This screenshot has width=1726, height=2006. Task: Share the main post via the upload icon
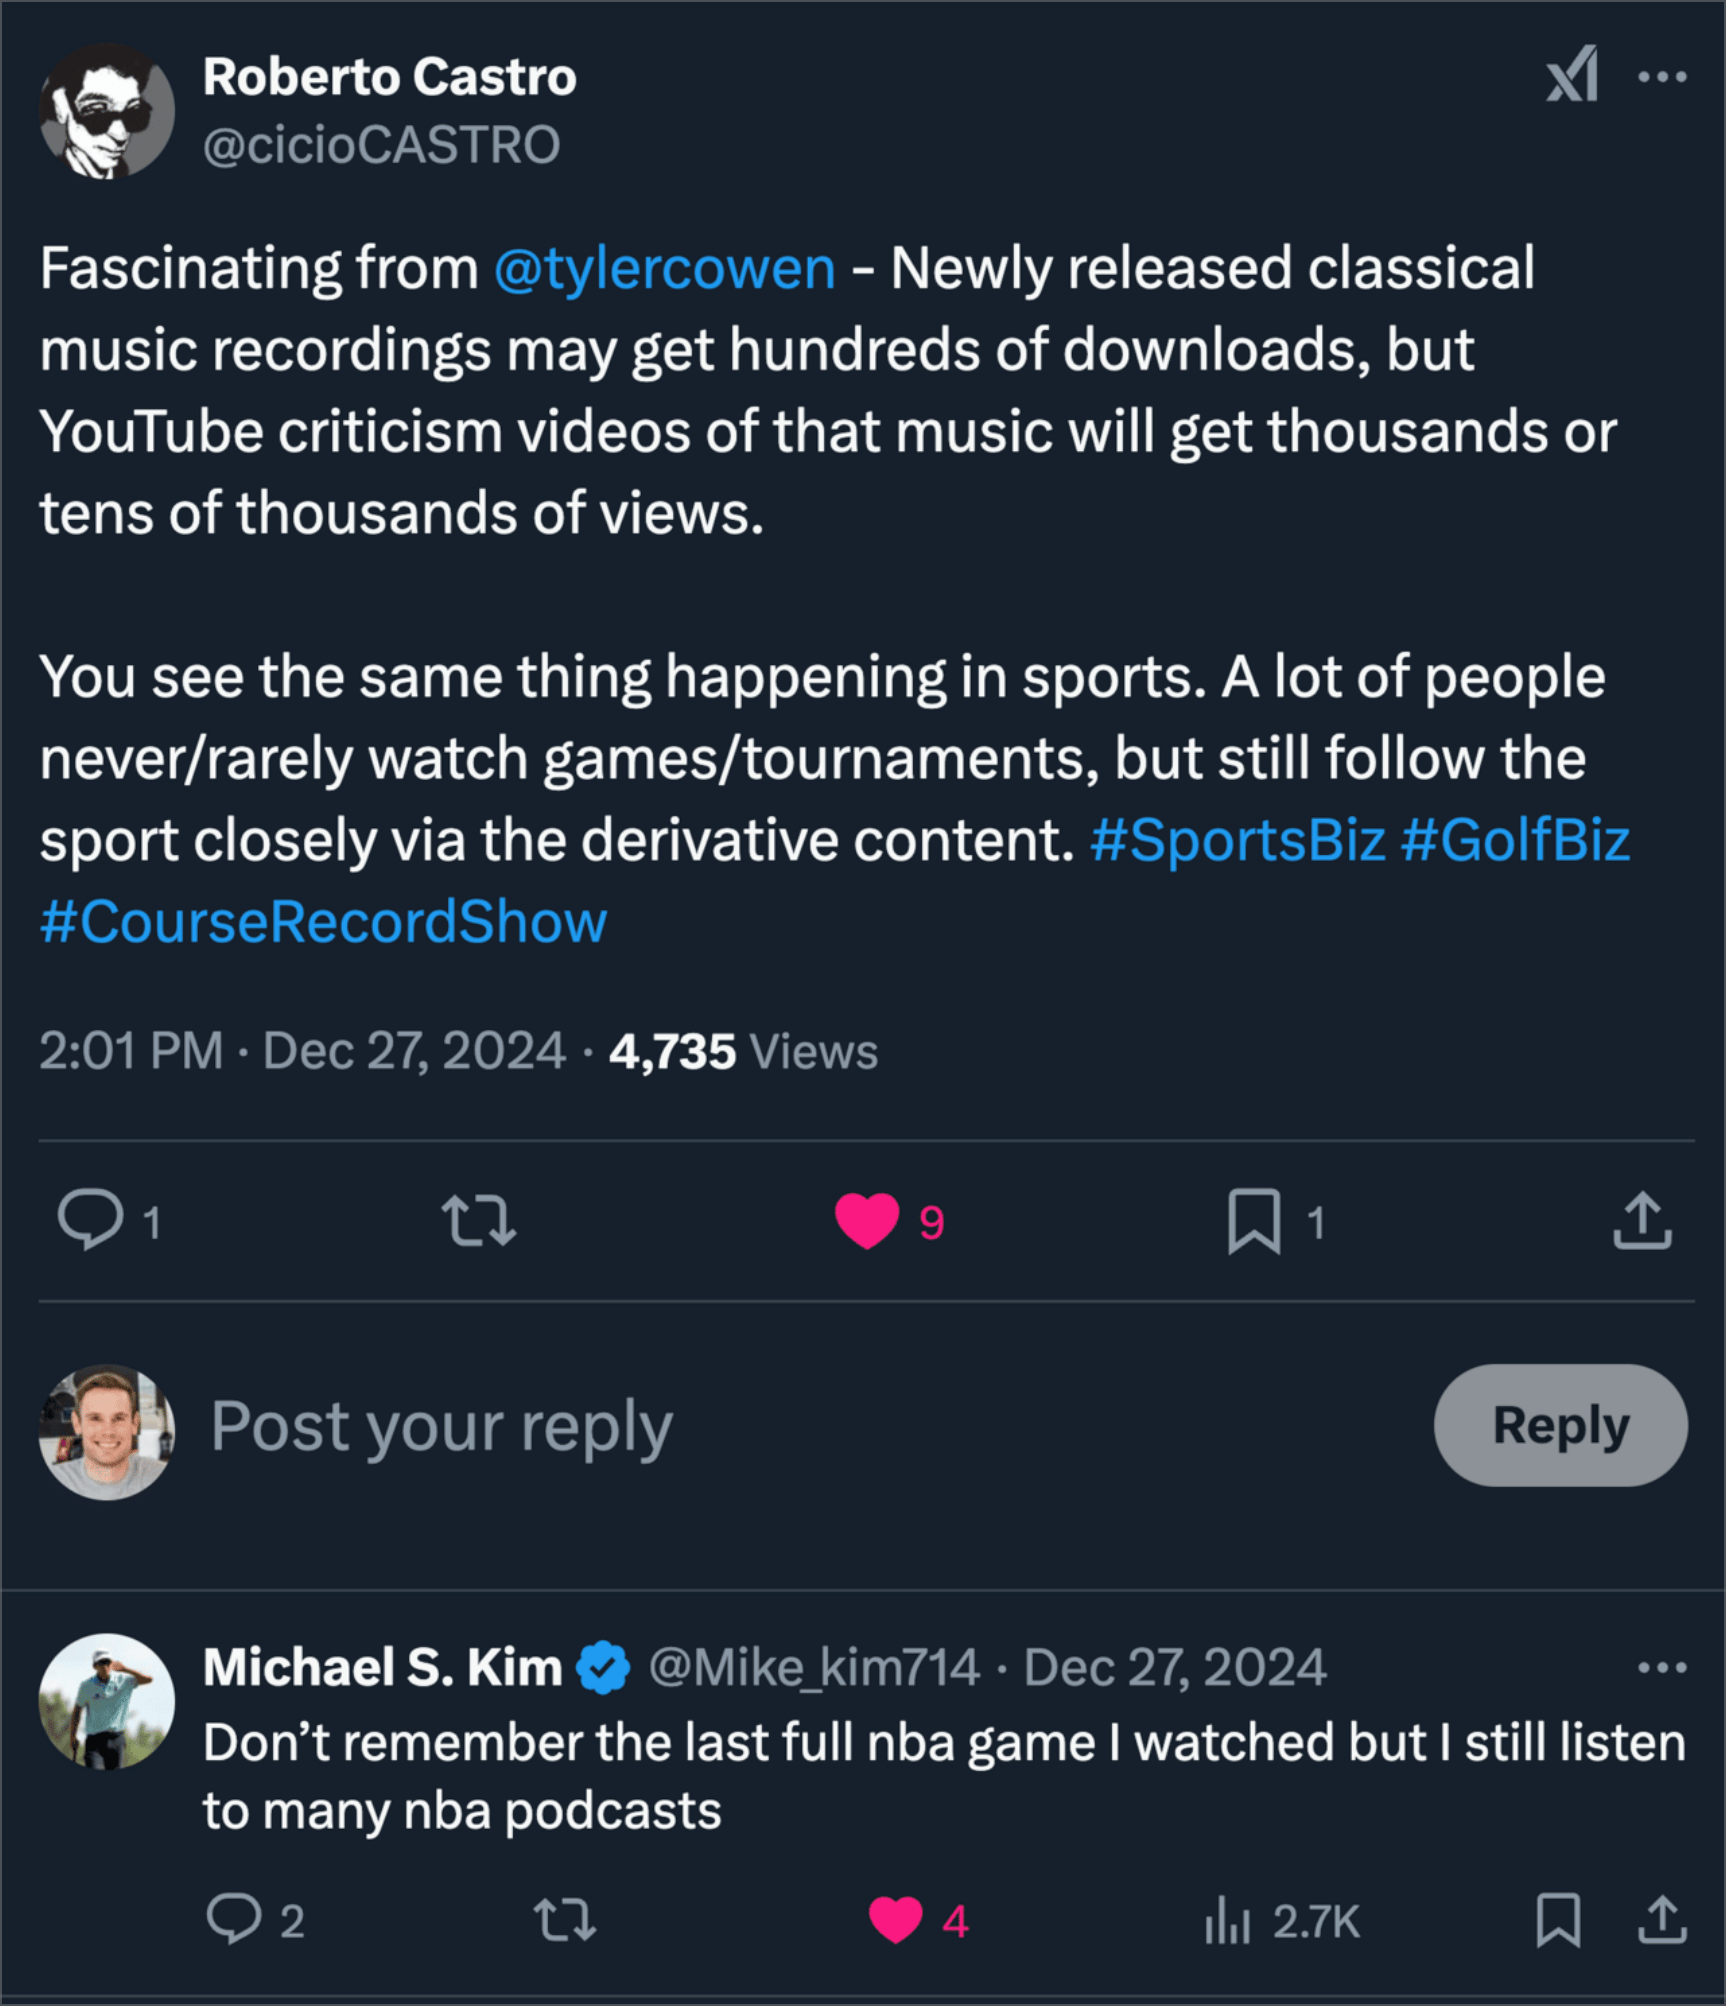coord(1642,1220)
